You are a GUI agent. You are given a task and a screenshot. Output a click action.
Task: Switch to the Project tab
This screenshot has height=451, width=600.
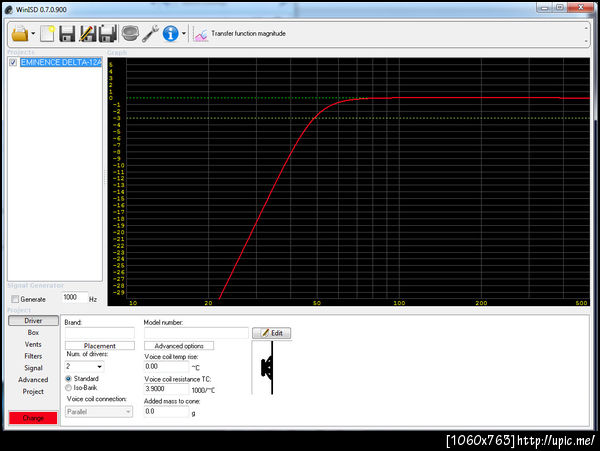[x=33, y=392]
